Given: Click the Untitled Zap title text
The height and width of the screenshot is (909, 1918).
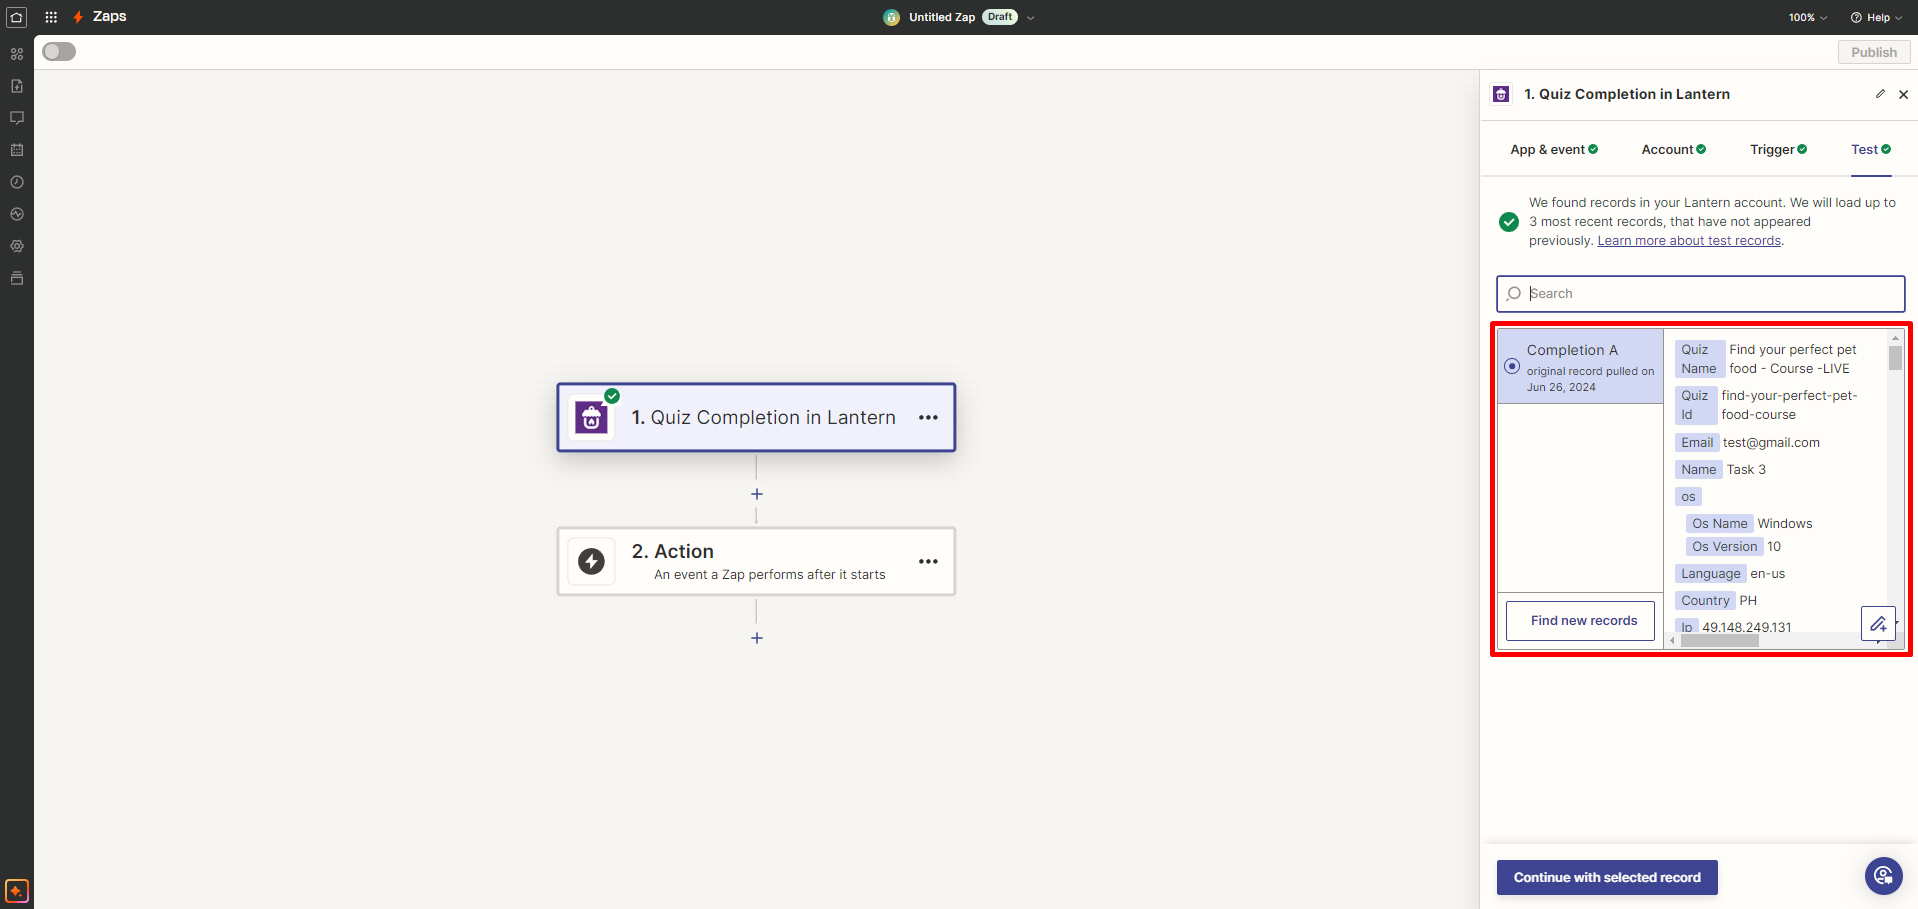Looking at the screenshot, I should coord(942,17).
